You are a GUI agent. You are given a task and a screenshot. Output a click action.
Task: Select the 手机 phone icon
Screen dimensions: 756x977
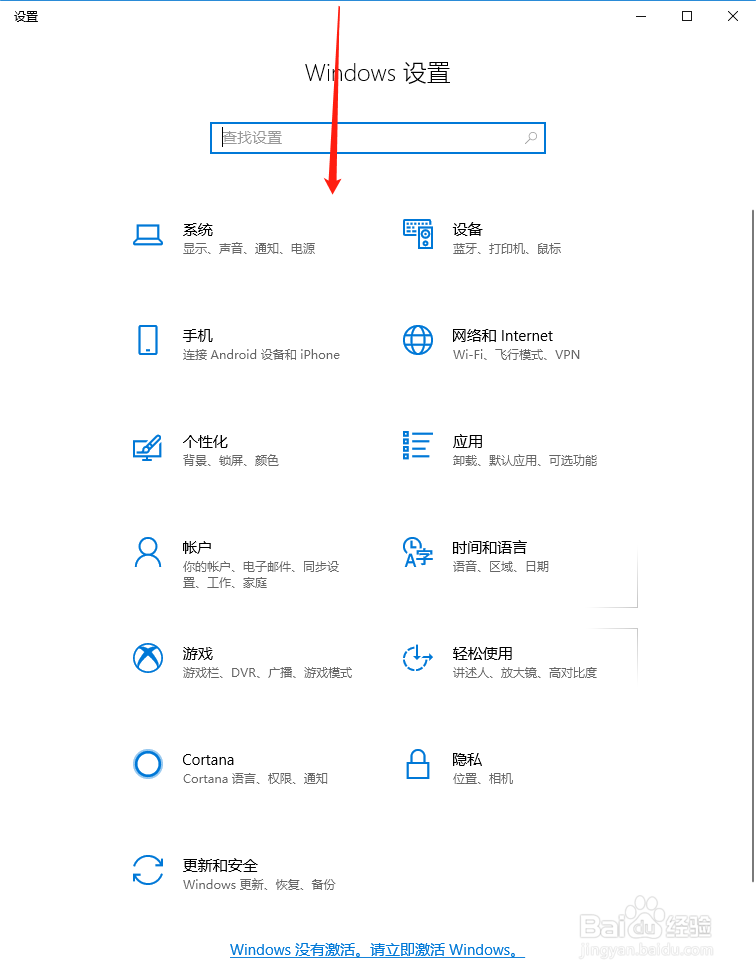click(x=148, y=340)
